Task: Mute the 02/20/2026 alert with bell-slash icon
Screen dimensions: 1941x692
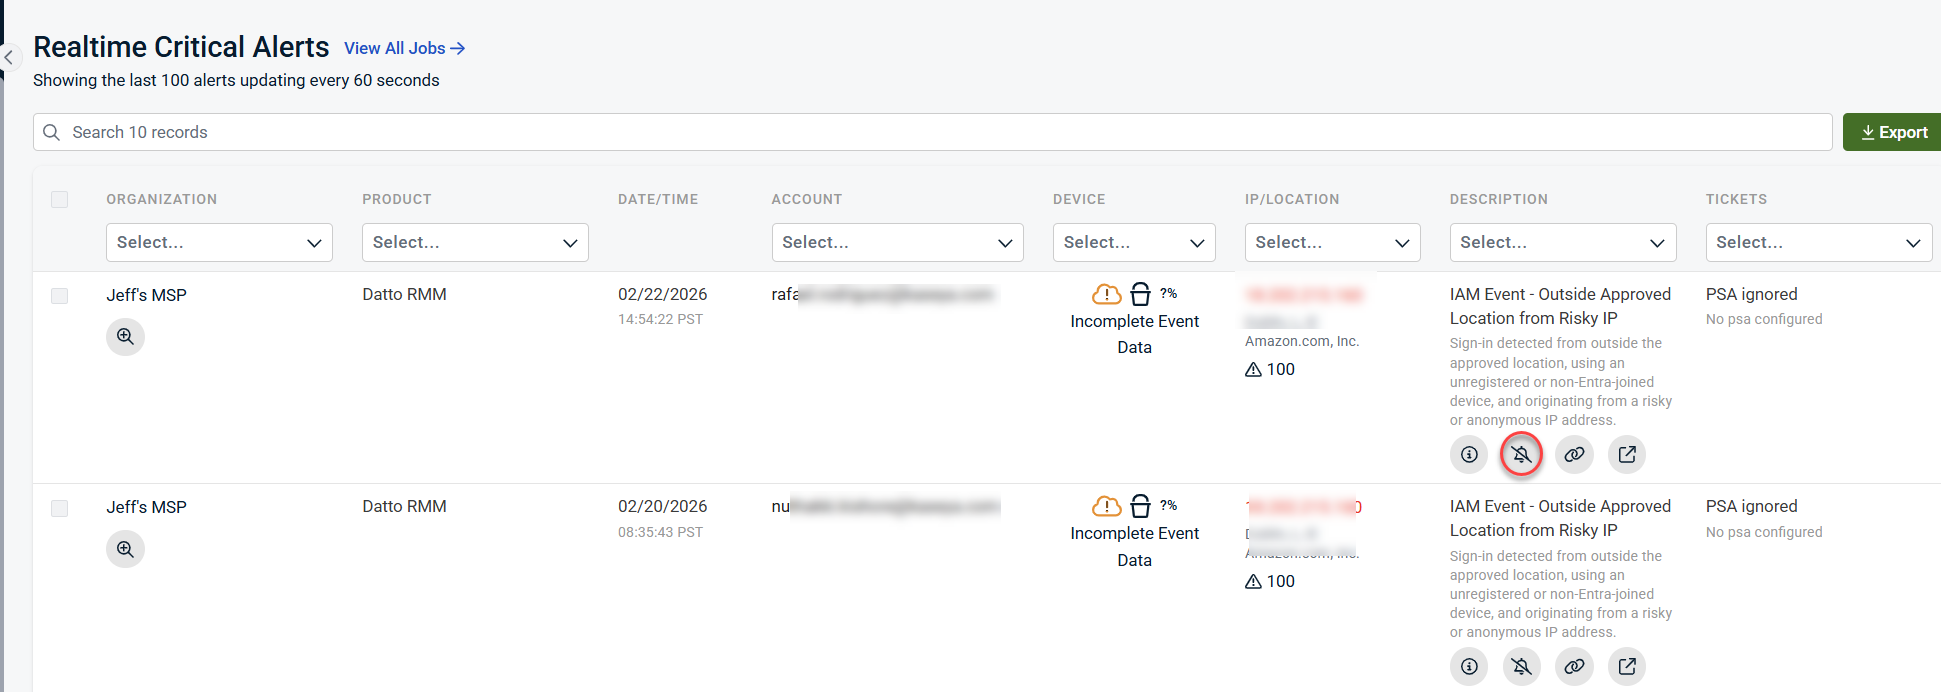Action: (x=1521, y=667)
